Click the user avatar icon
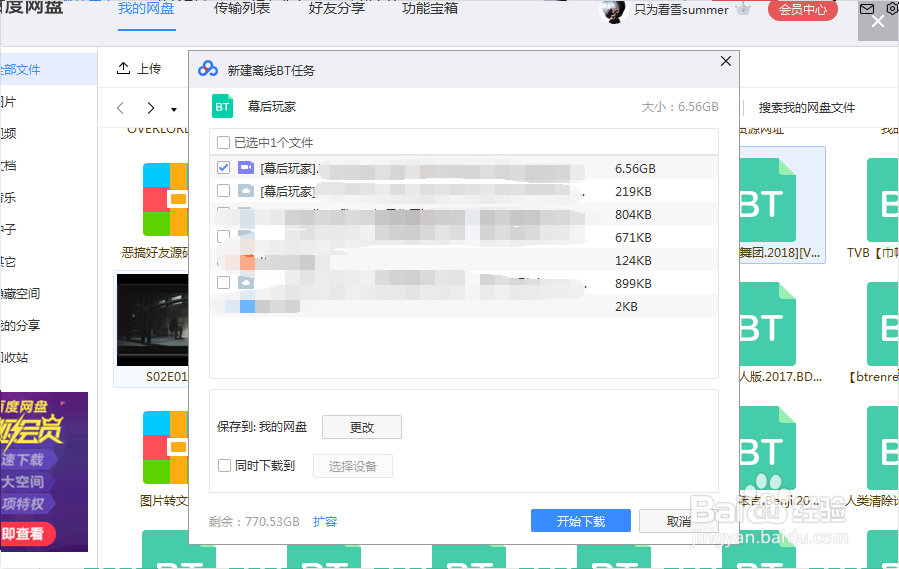Screen dimensions: 899x569 coord(613,11)
